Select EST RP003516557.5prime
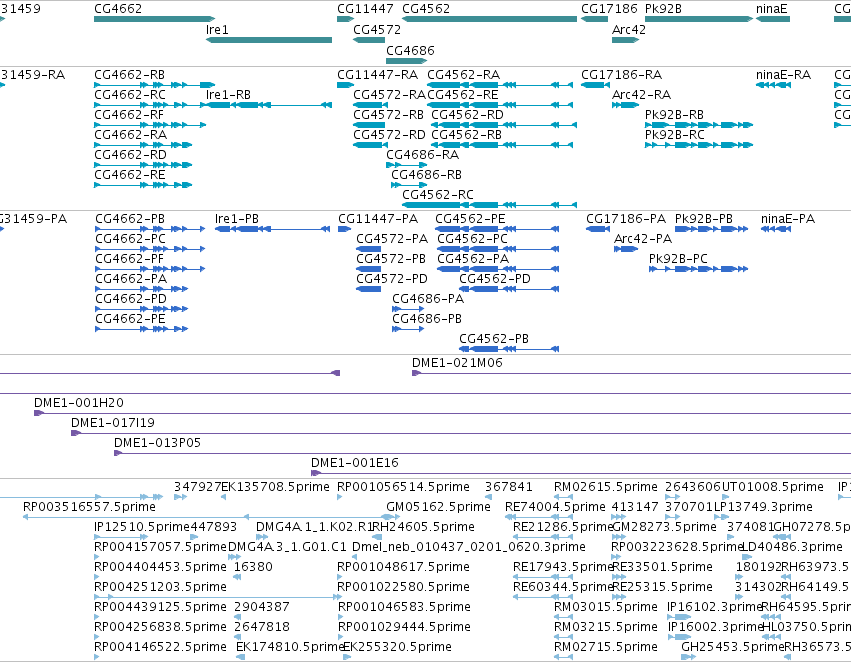Viewport: 851px width, 662px height. [90, 507]
